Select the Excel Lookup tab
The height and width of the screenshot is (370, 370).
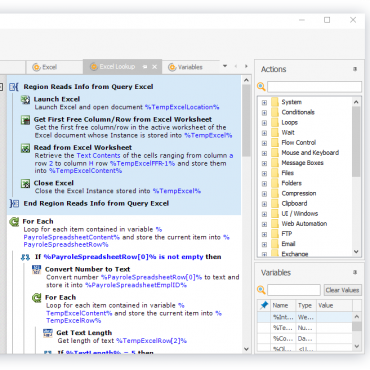coord(122,67)
